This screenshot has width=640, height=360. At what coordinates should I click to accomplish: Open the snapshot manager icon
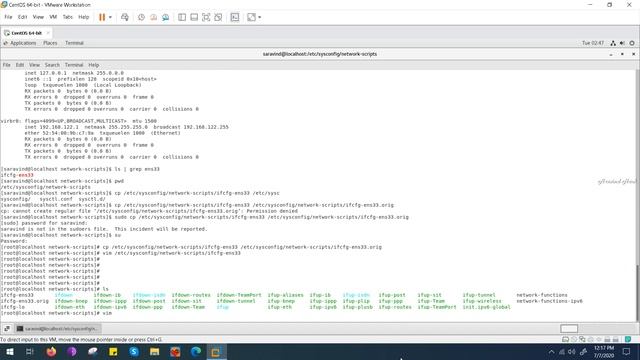tap(165, 17)
